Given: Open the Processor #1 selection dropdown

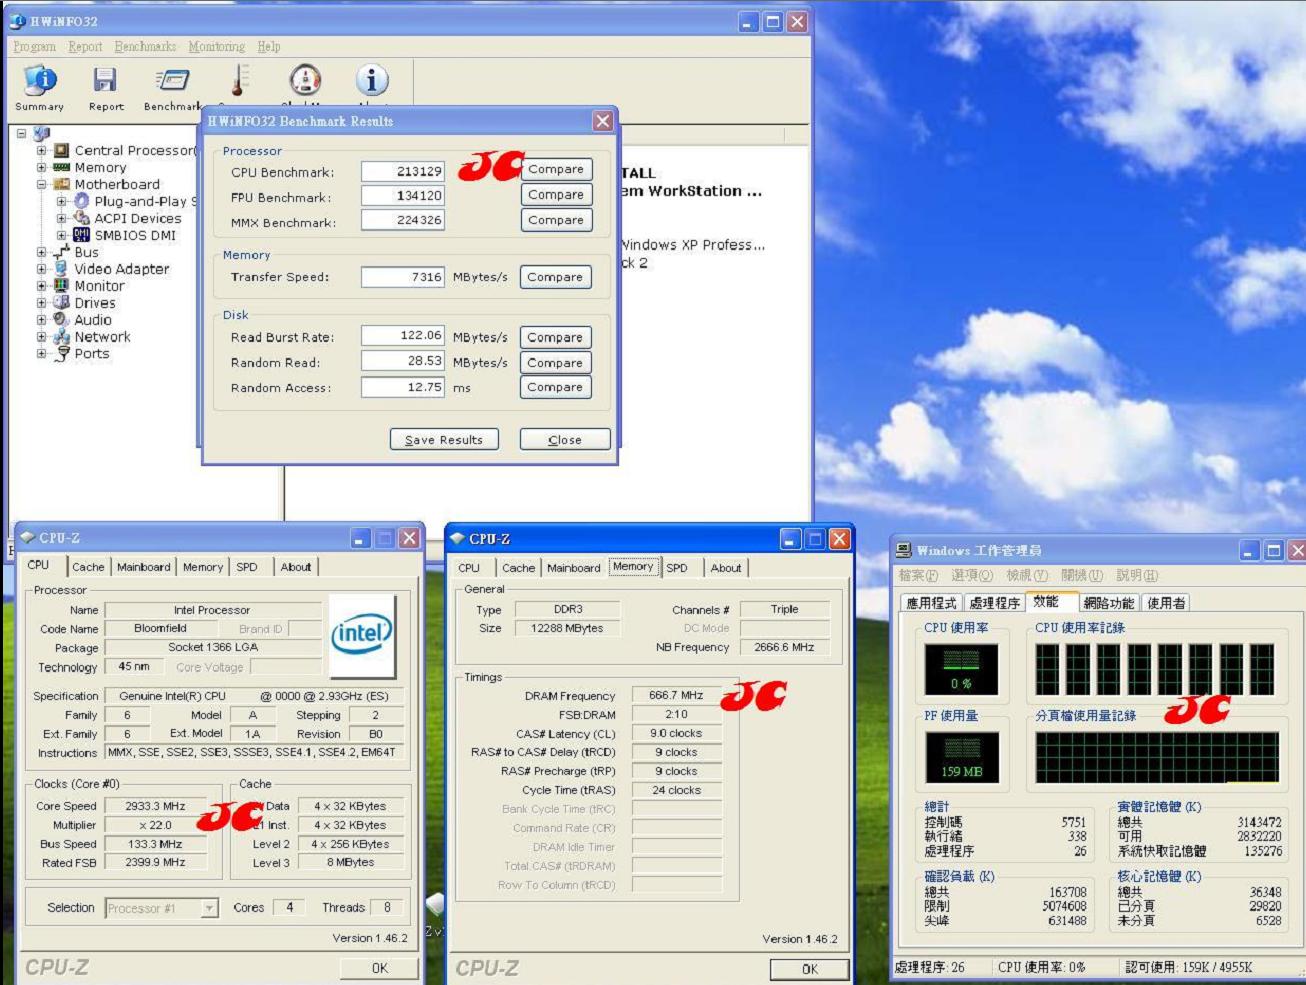Looking at the screenshot, I should 209,908.
